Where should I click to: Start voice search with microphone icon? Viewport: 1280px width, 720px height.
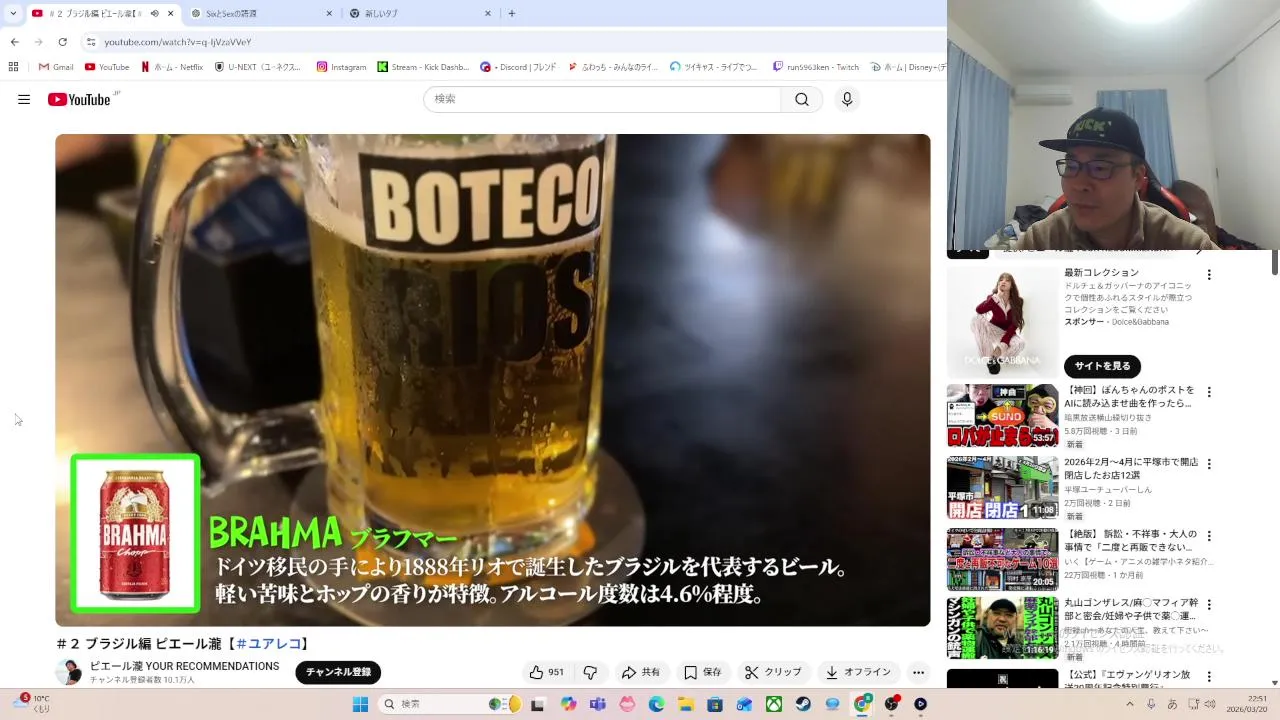pyautogui.click(x=847, y=99)
